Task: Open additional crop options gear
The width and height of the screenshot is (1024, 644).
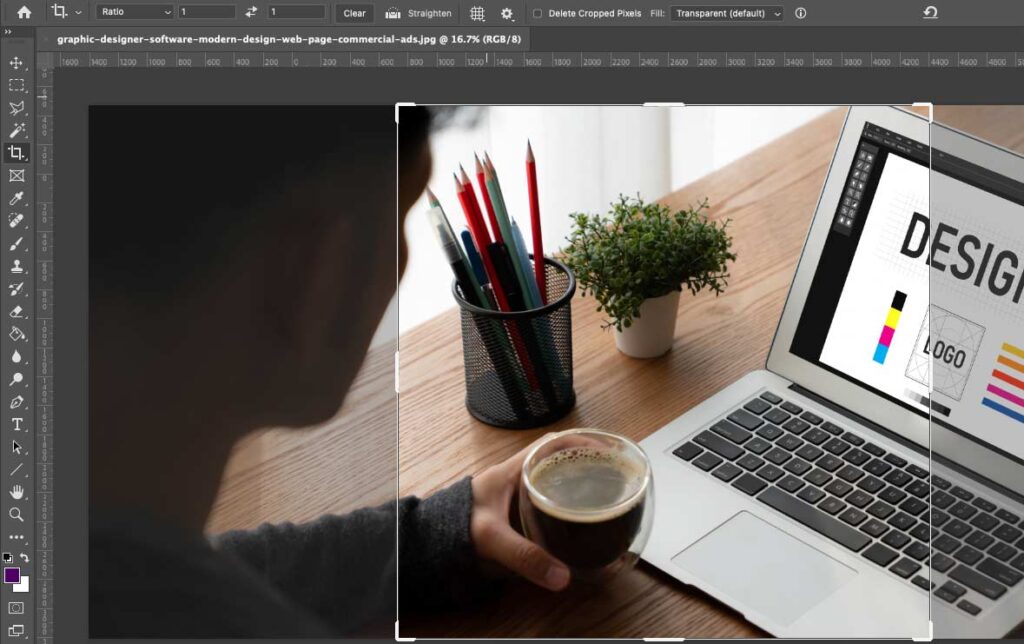Action: coord(507,13)
